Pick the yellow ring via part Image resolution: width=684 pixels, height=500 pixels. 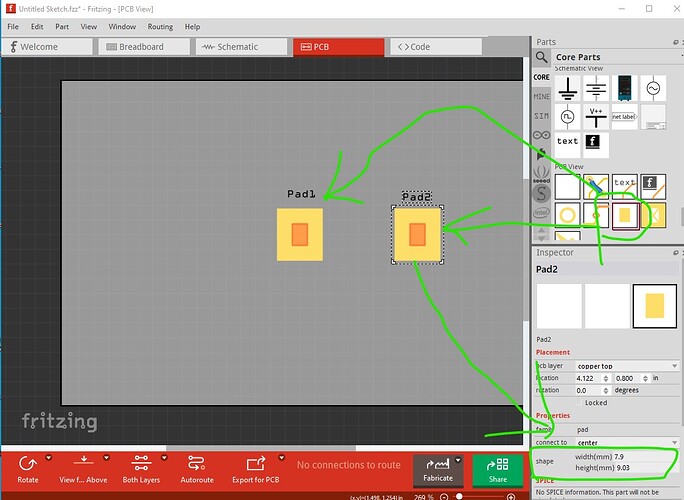[568, 215]
